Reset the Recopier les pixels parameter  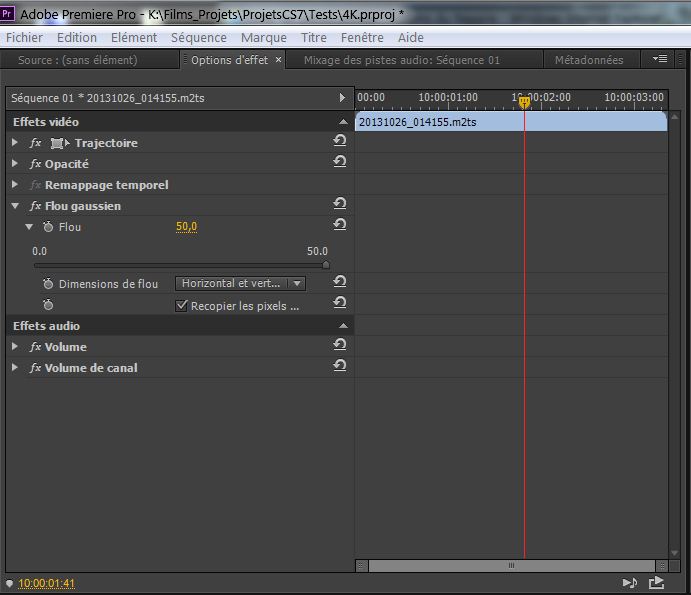[x=339, y=303]
